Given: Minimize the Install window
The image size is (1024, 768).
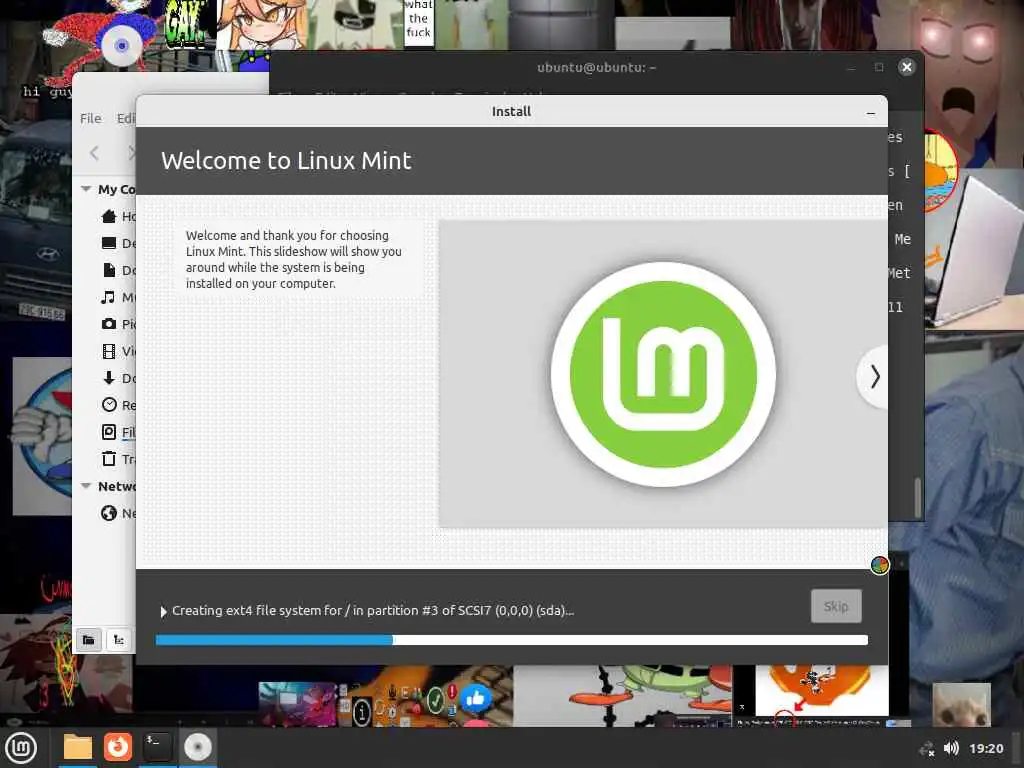Looking at the screenshot, I should pyautogui.click(x=871, y=113).
